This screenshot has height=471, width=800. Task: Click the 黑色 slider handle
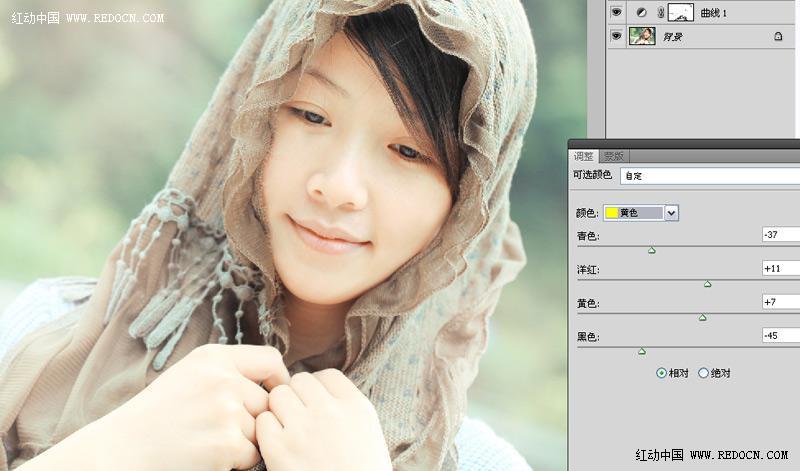[642, 351]
